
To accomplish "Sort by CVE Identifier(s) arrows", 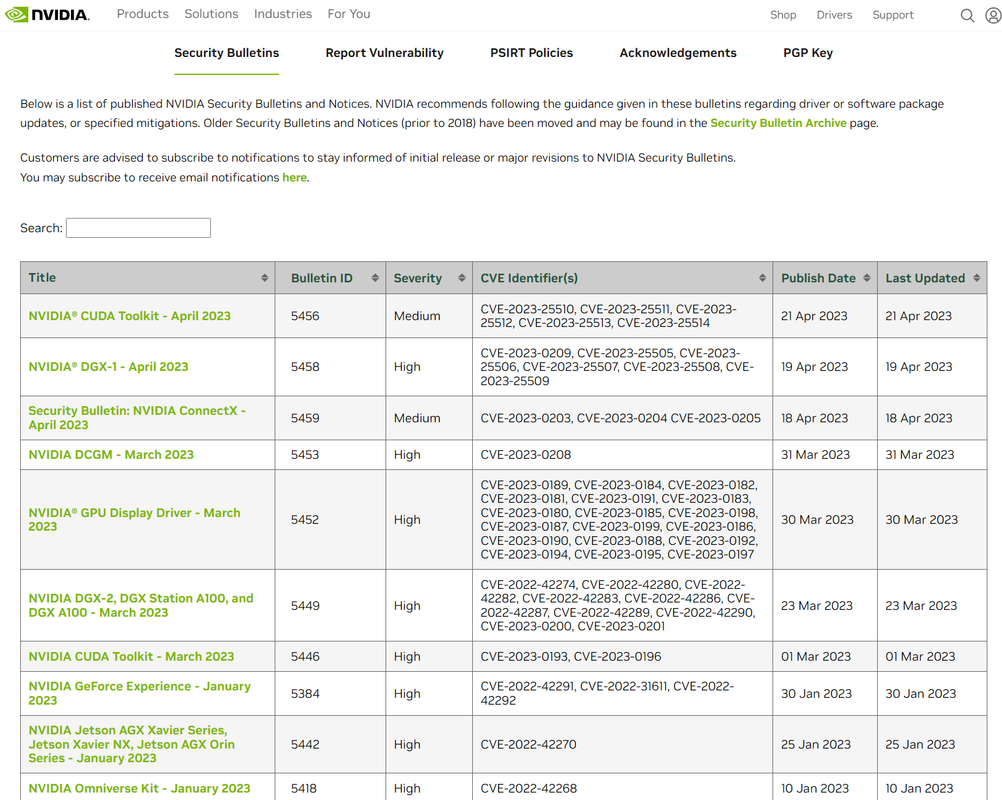I will (762, 278).
